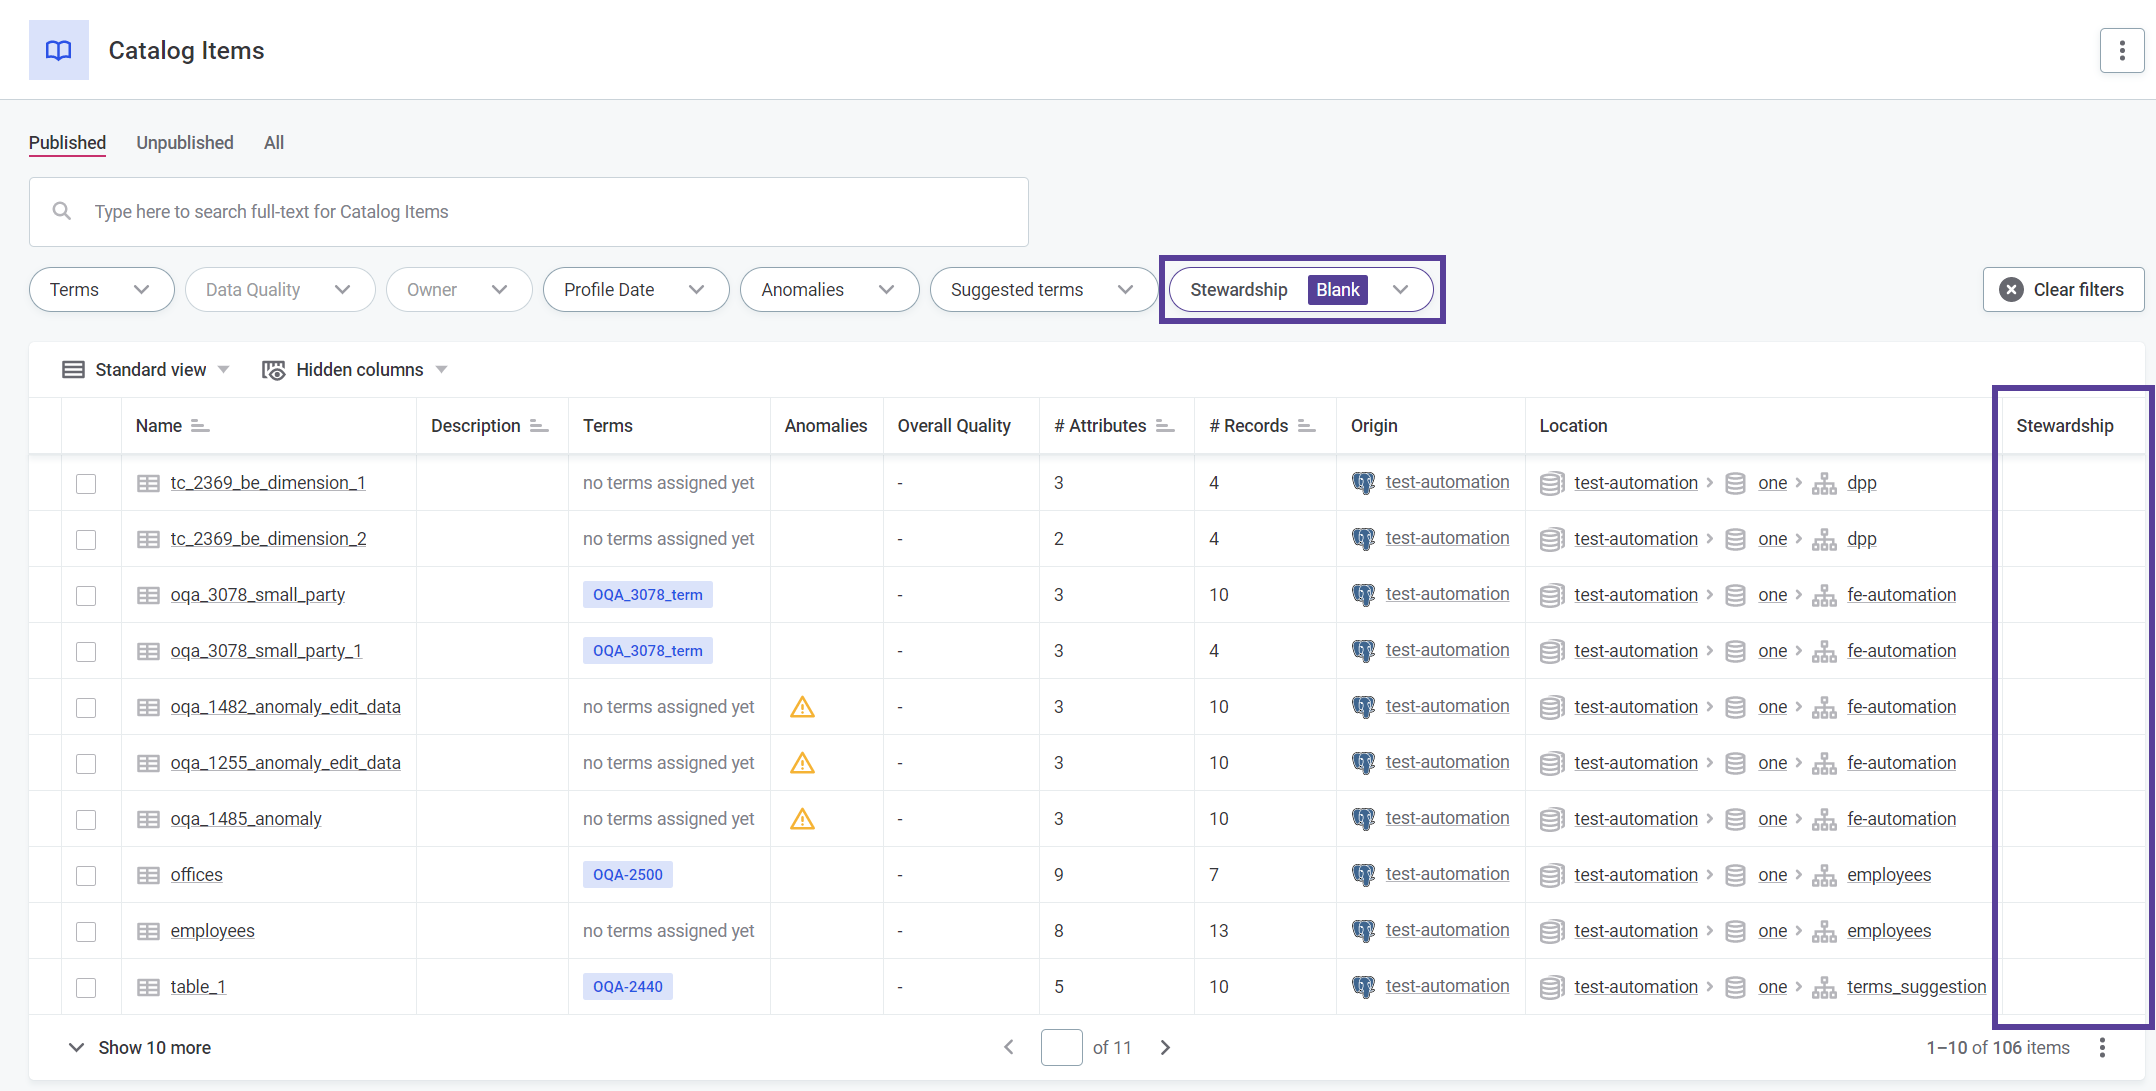Click the Description column sort icon
Viewport: 2156px width, 1091px height.
click(539, 426)
